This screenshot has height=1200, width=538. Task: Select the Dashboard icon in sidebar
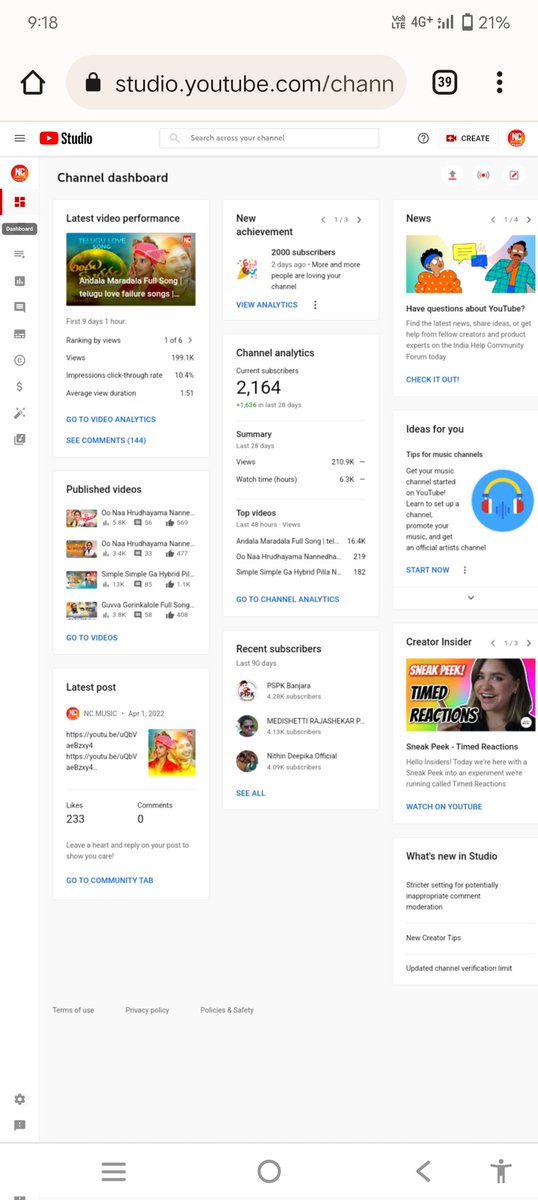coord(19,202)
